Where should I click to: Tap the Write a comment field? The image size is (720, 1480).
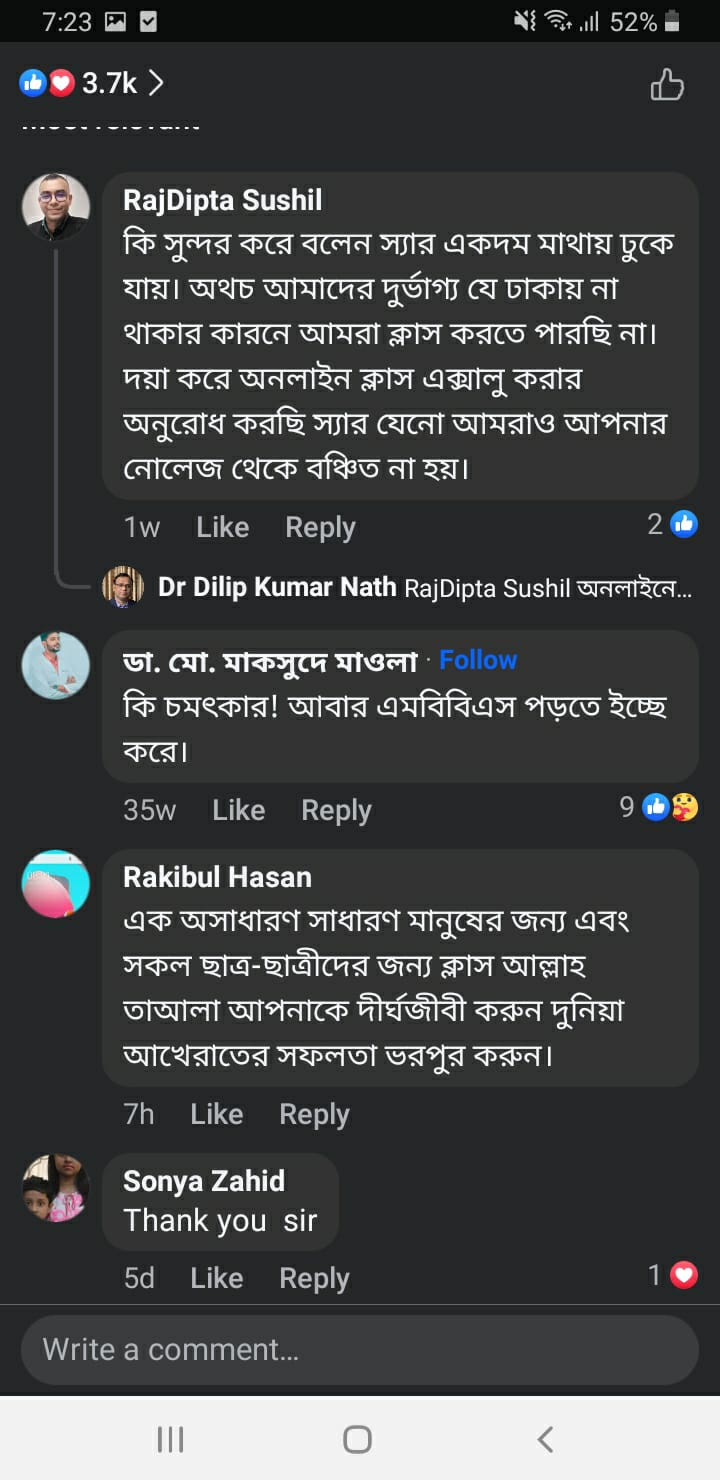click(x=360, y=1350)
